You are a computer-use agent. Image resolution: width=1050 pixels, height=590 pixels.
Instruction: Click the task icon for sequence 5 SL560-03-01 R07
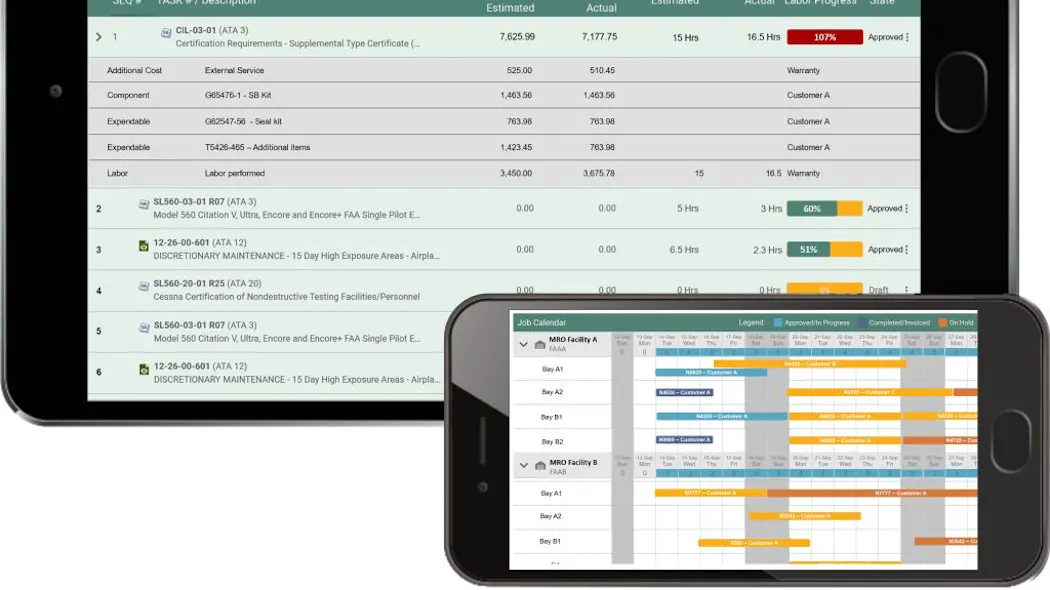(143, 327)
